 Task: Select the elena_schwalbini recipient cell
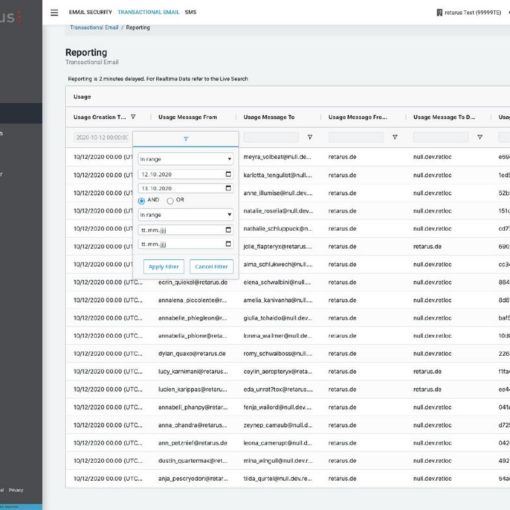click(x=278, y=282)
